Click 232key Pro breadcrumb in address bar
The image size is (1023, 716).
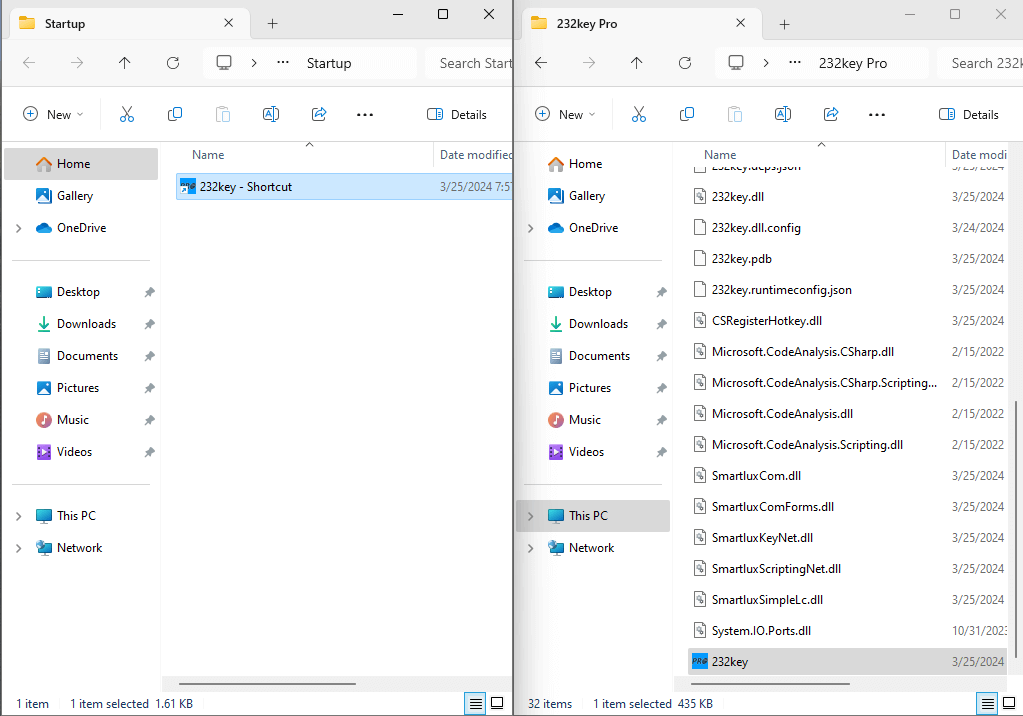853,63
